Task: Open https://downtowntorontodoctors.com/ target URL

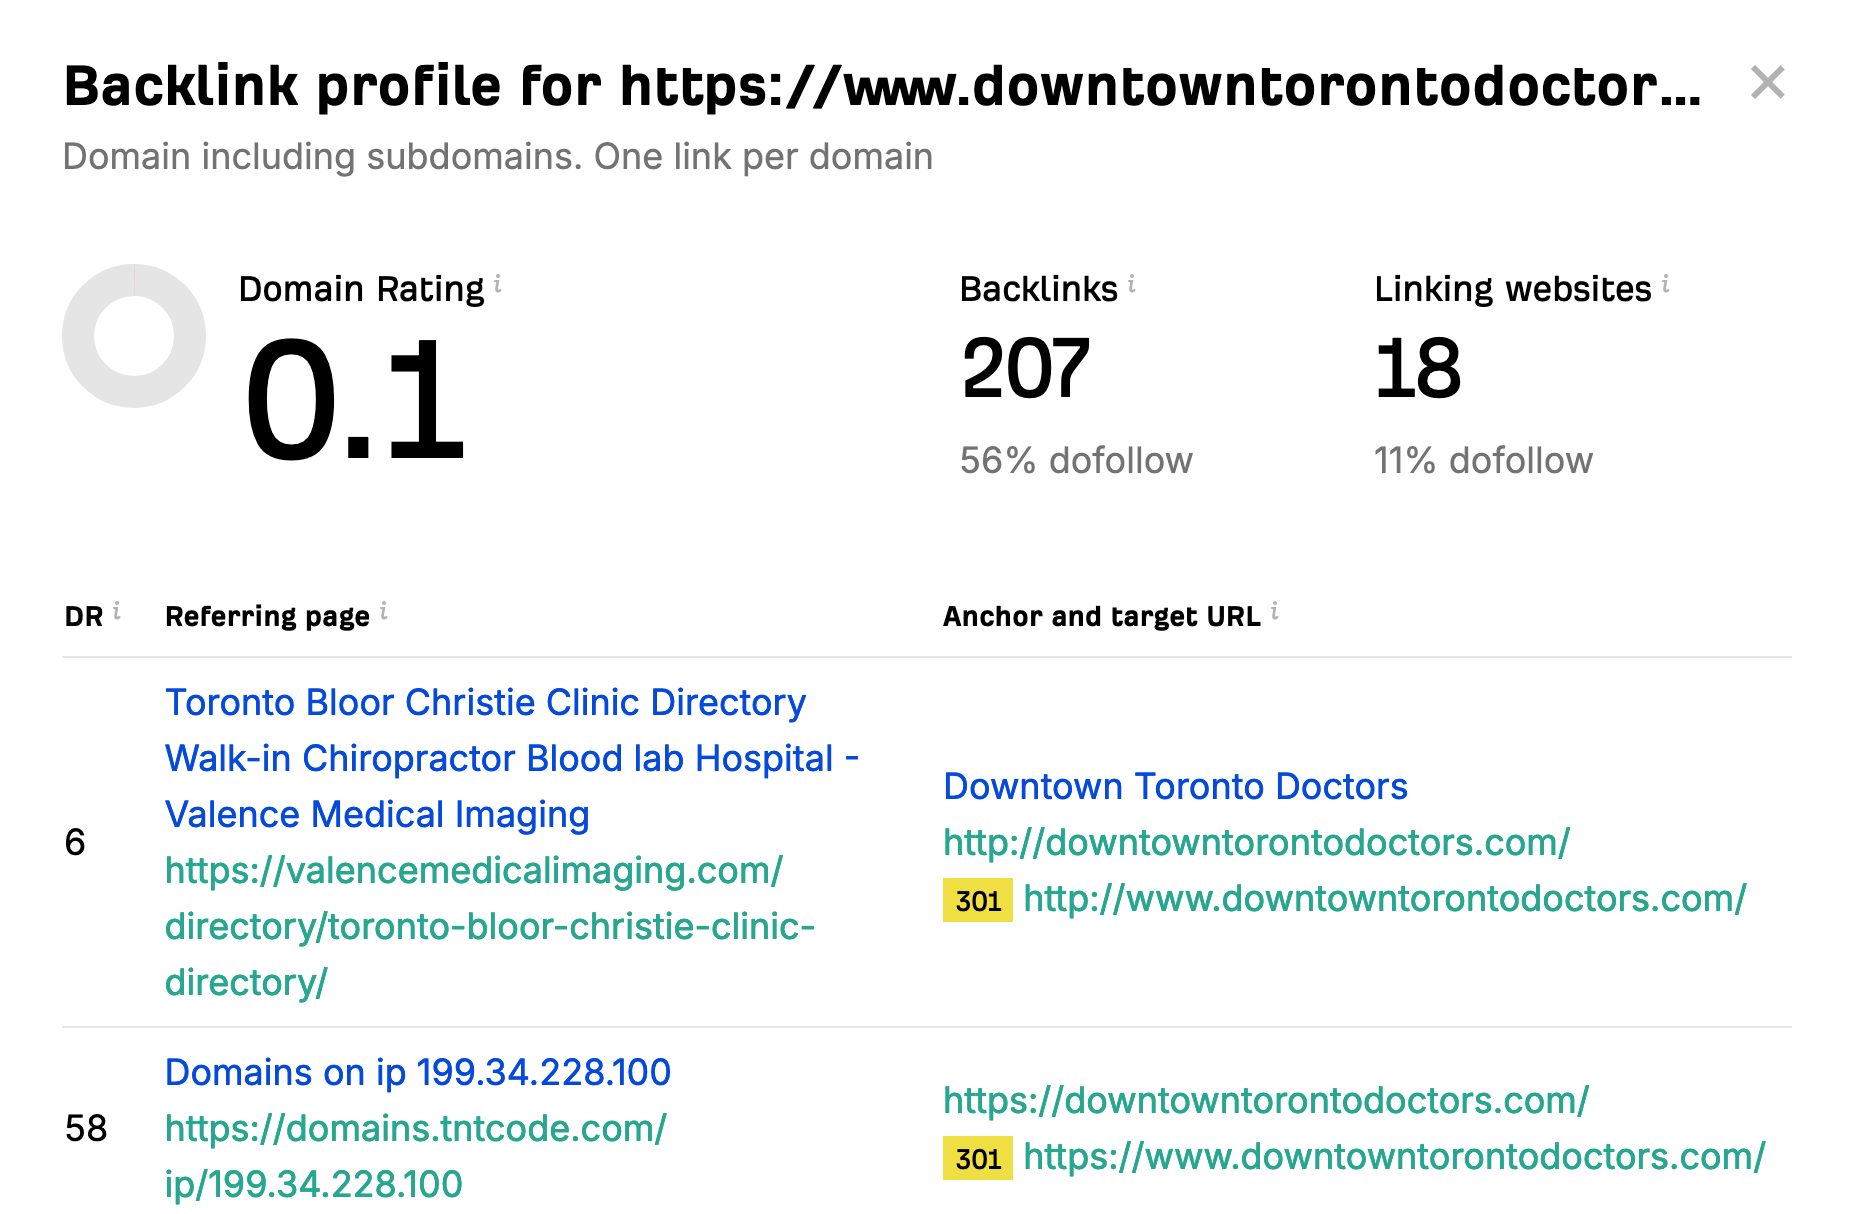Action: [1265, 1100]
